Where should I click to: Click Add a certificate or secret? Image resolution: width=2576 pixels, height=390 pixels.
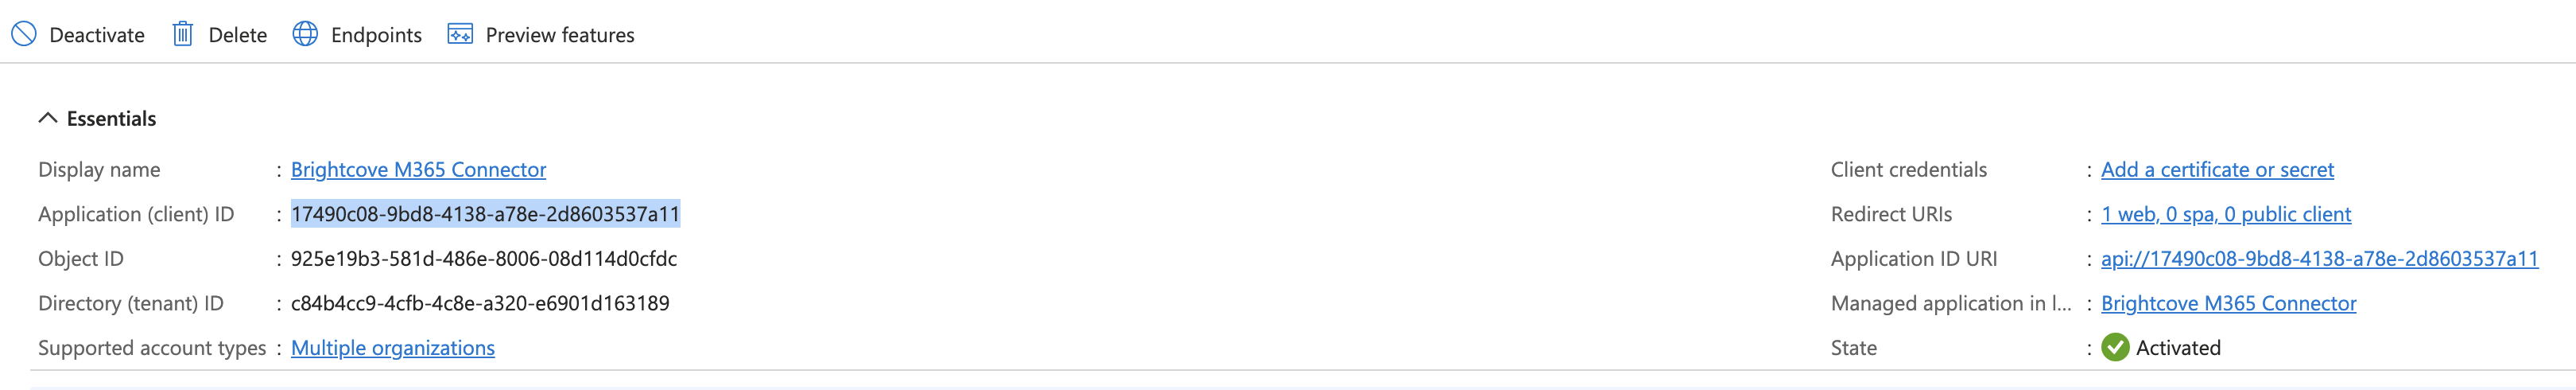[2217, 169]
